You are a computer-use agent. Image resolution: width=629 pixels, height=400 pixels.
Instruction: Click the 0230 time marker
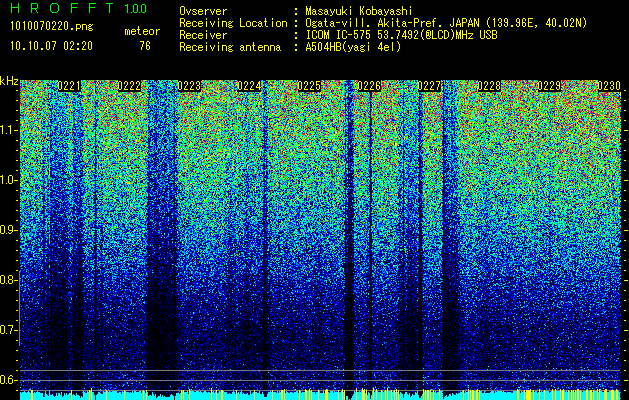coord(609,86)
